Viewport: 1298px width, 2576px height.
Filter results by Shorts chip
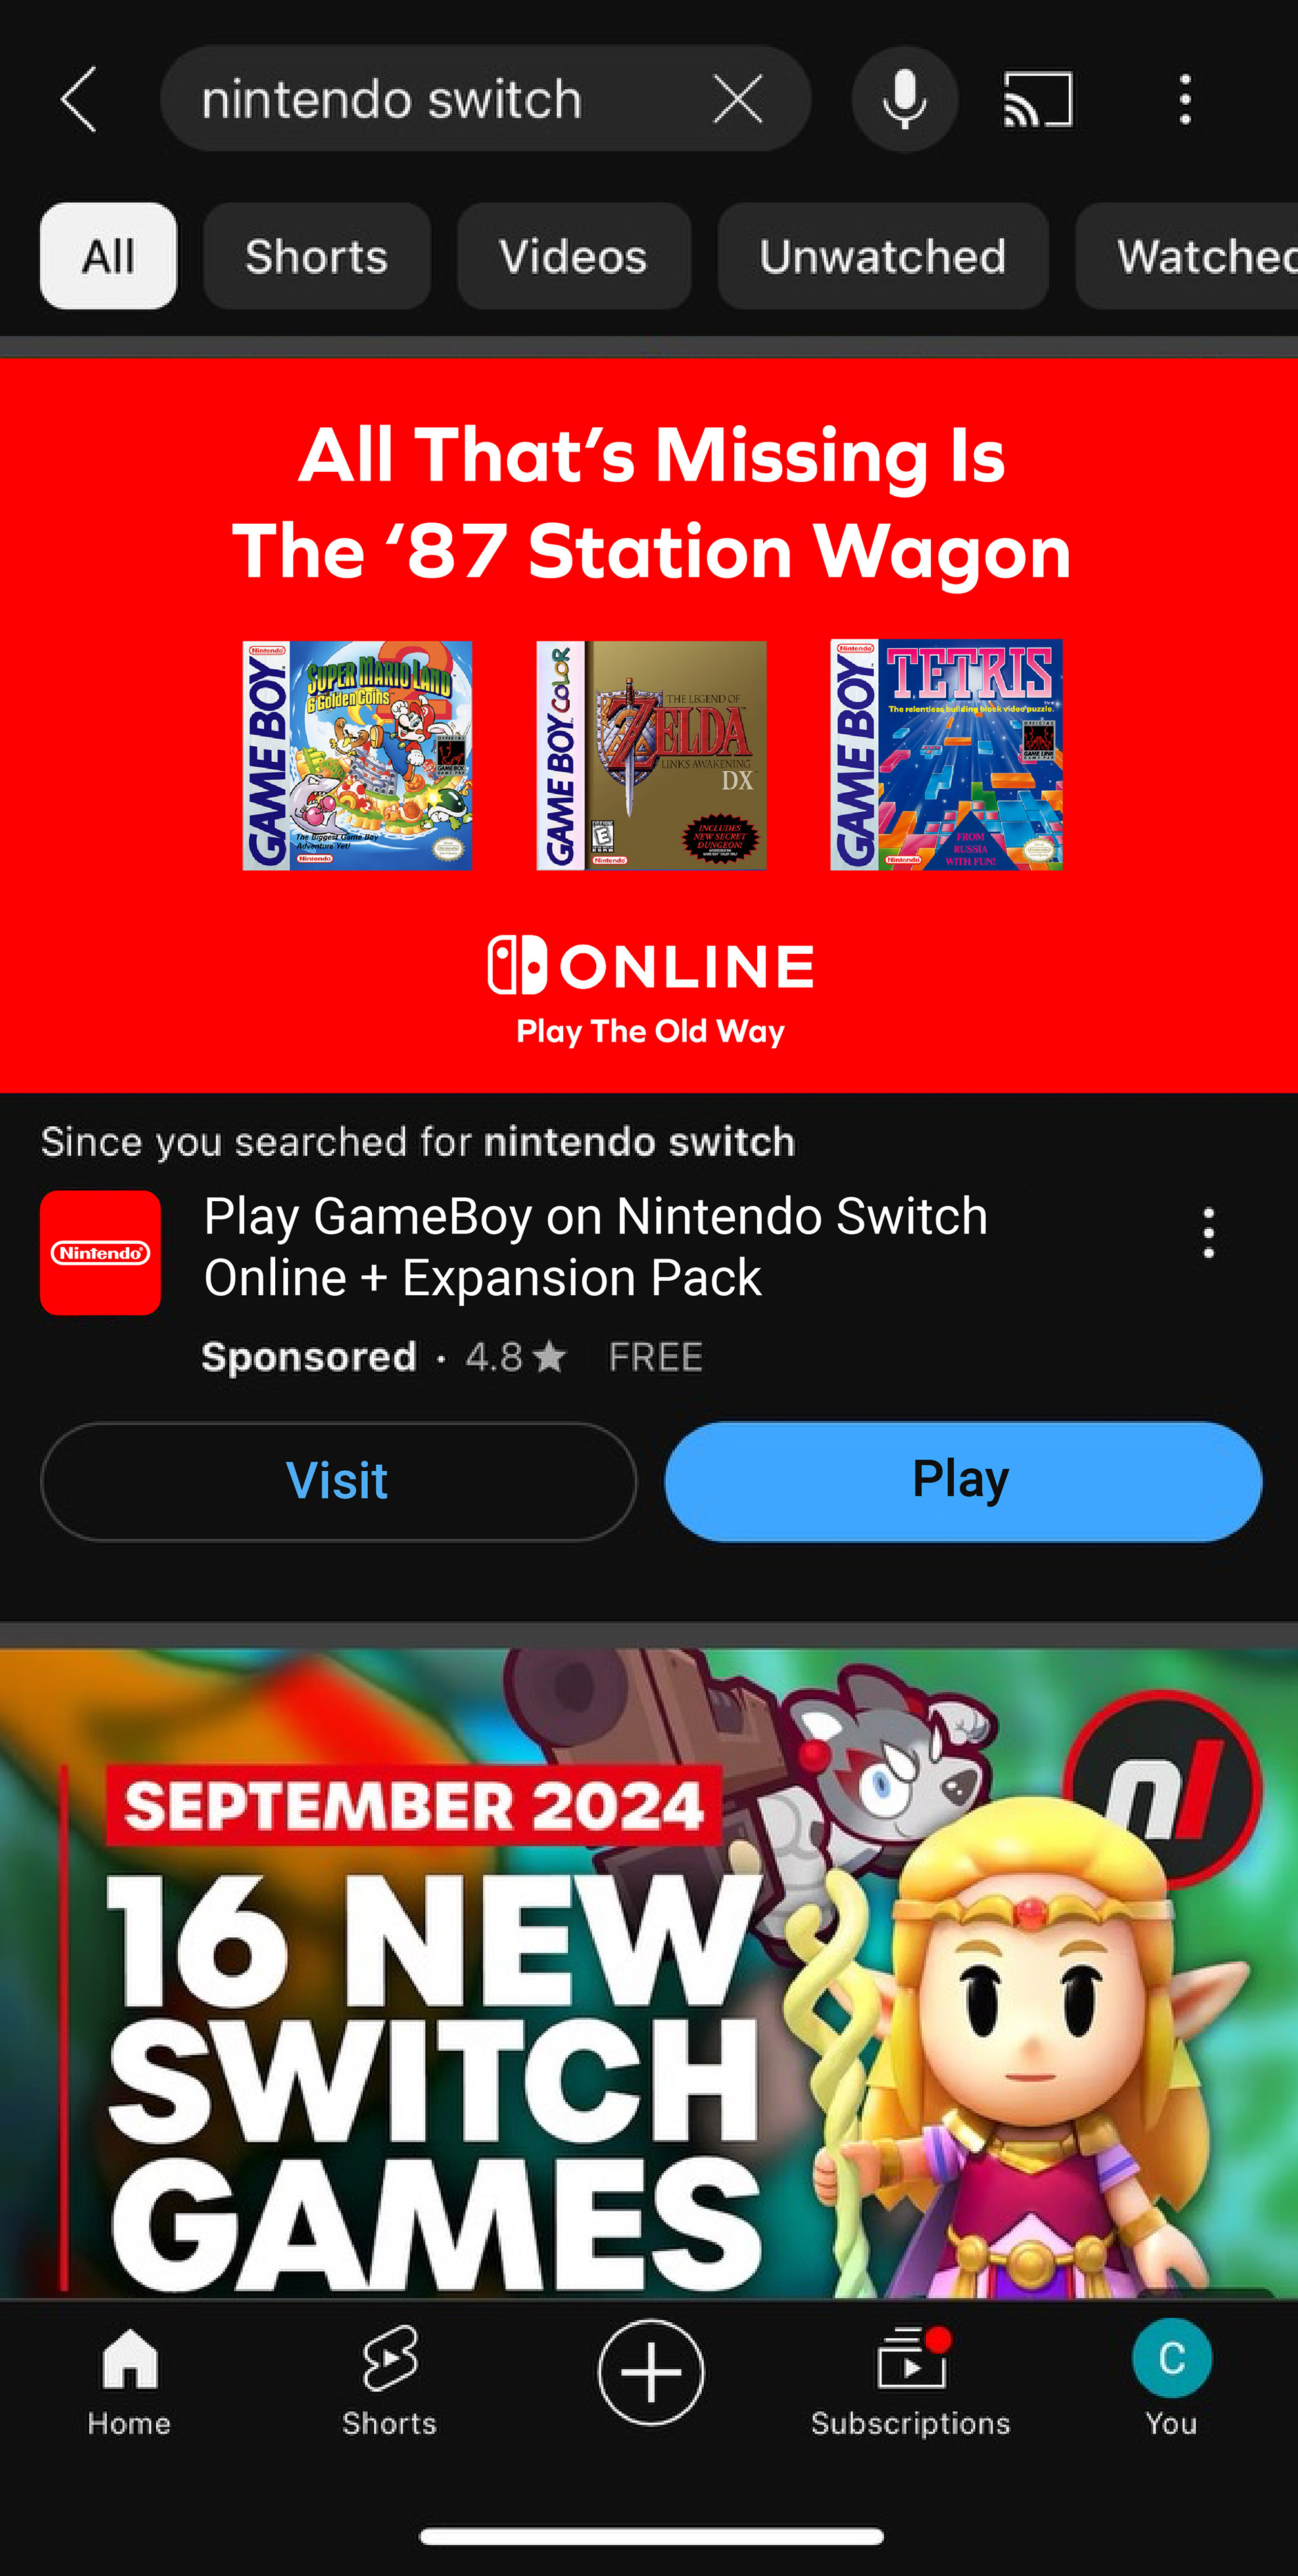(x=317, y=256)
